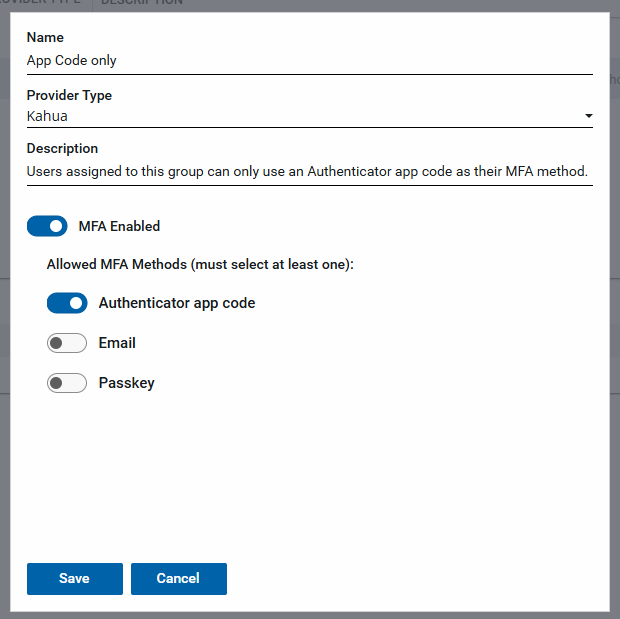Screen dimensions: 620x619
Task: Disable the MFA Enabled toggle switch
Action: click(47, 226)
